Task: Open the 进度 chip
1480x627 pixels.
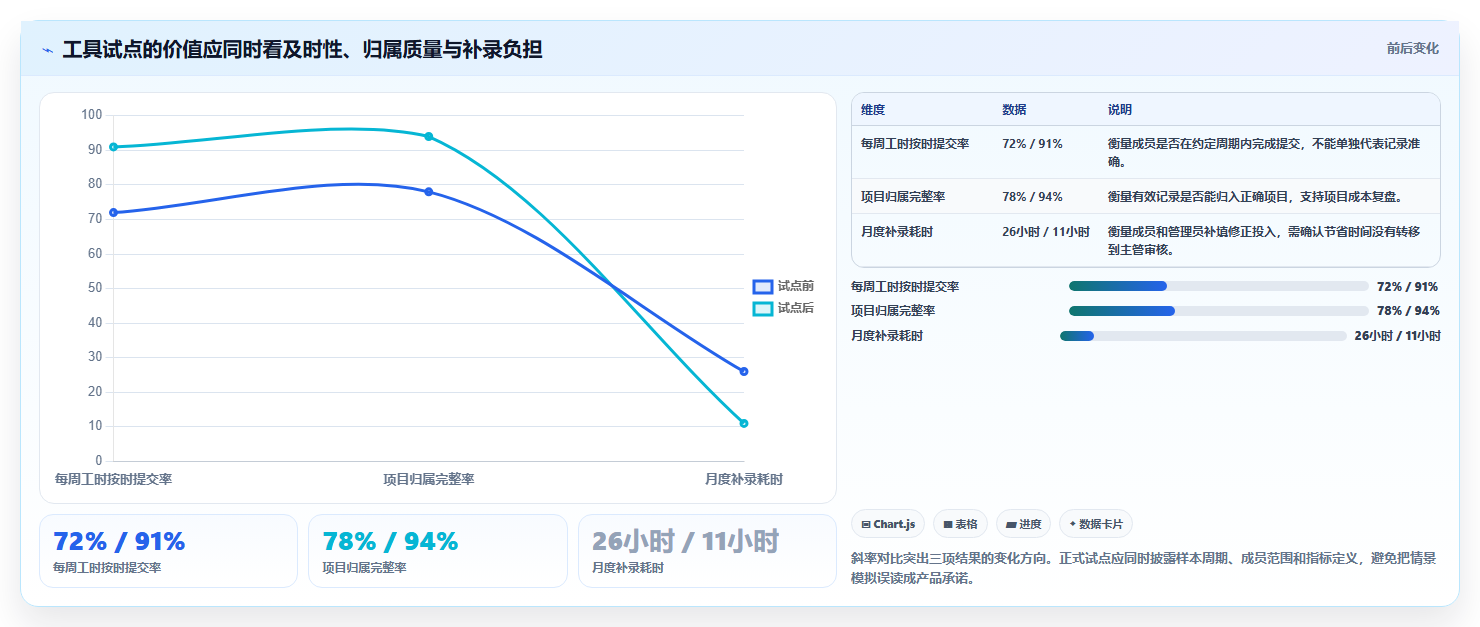Action: 1023,524
